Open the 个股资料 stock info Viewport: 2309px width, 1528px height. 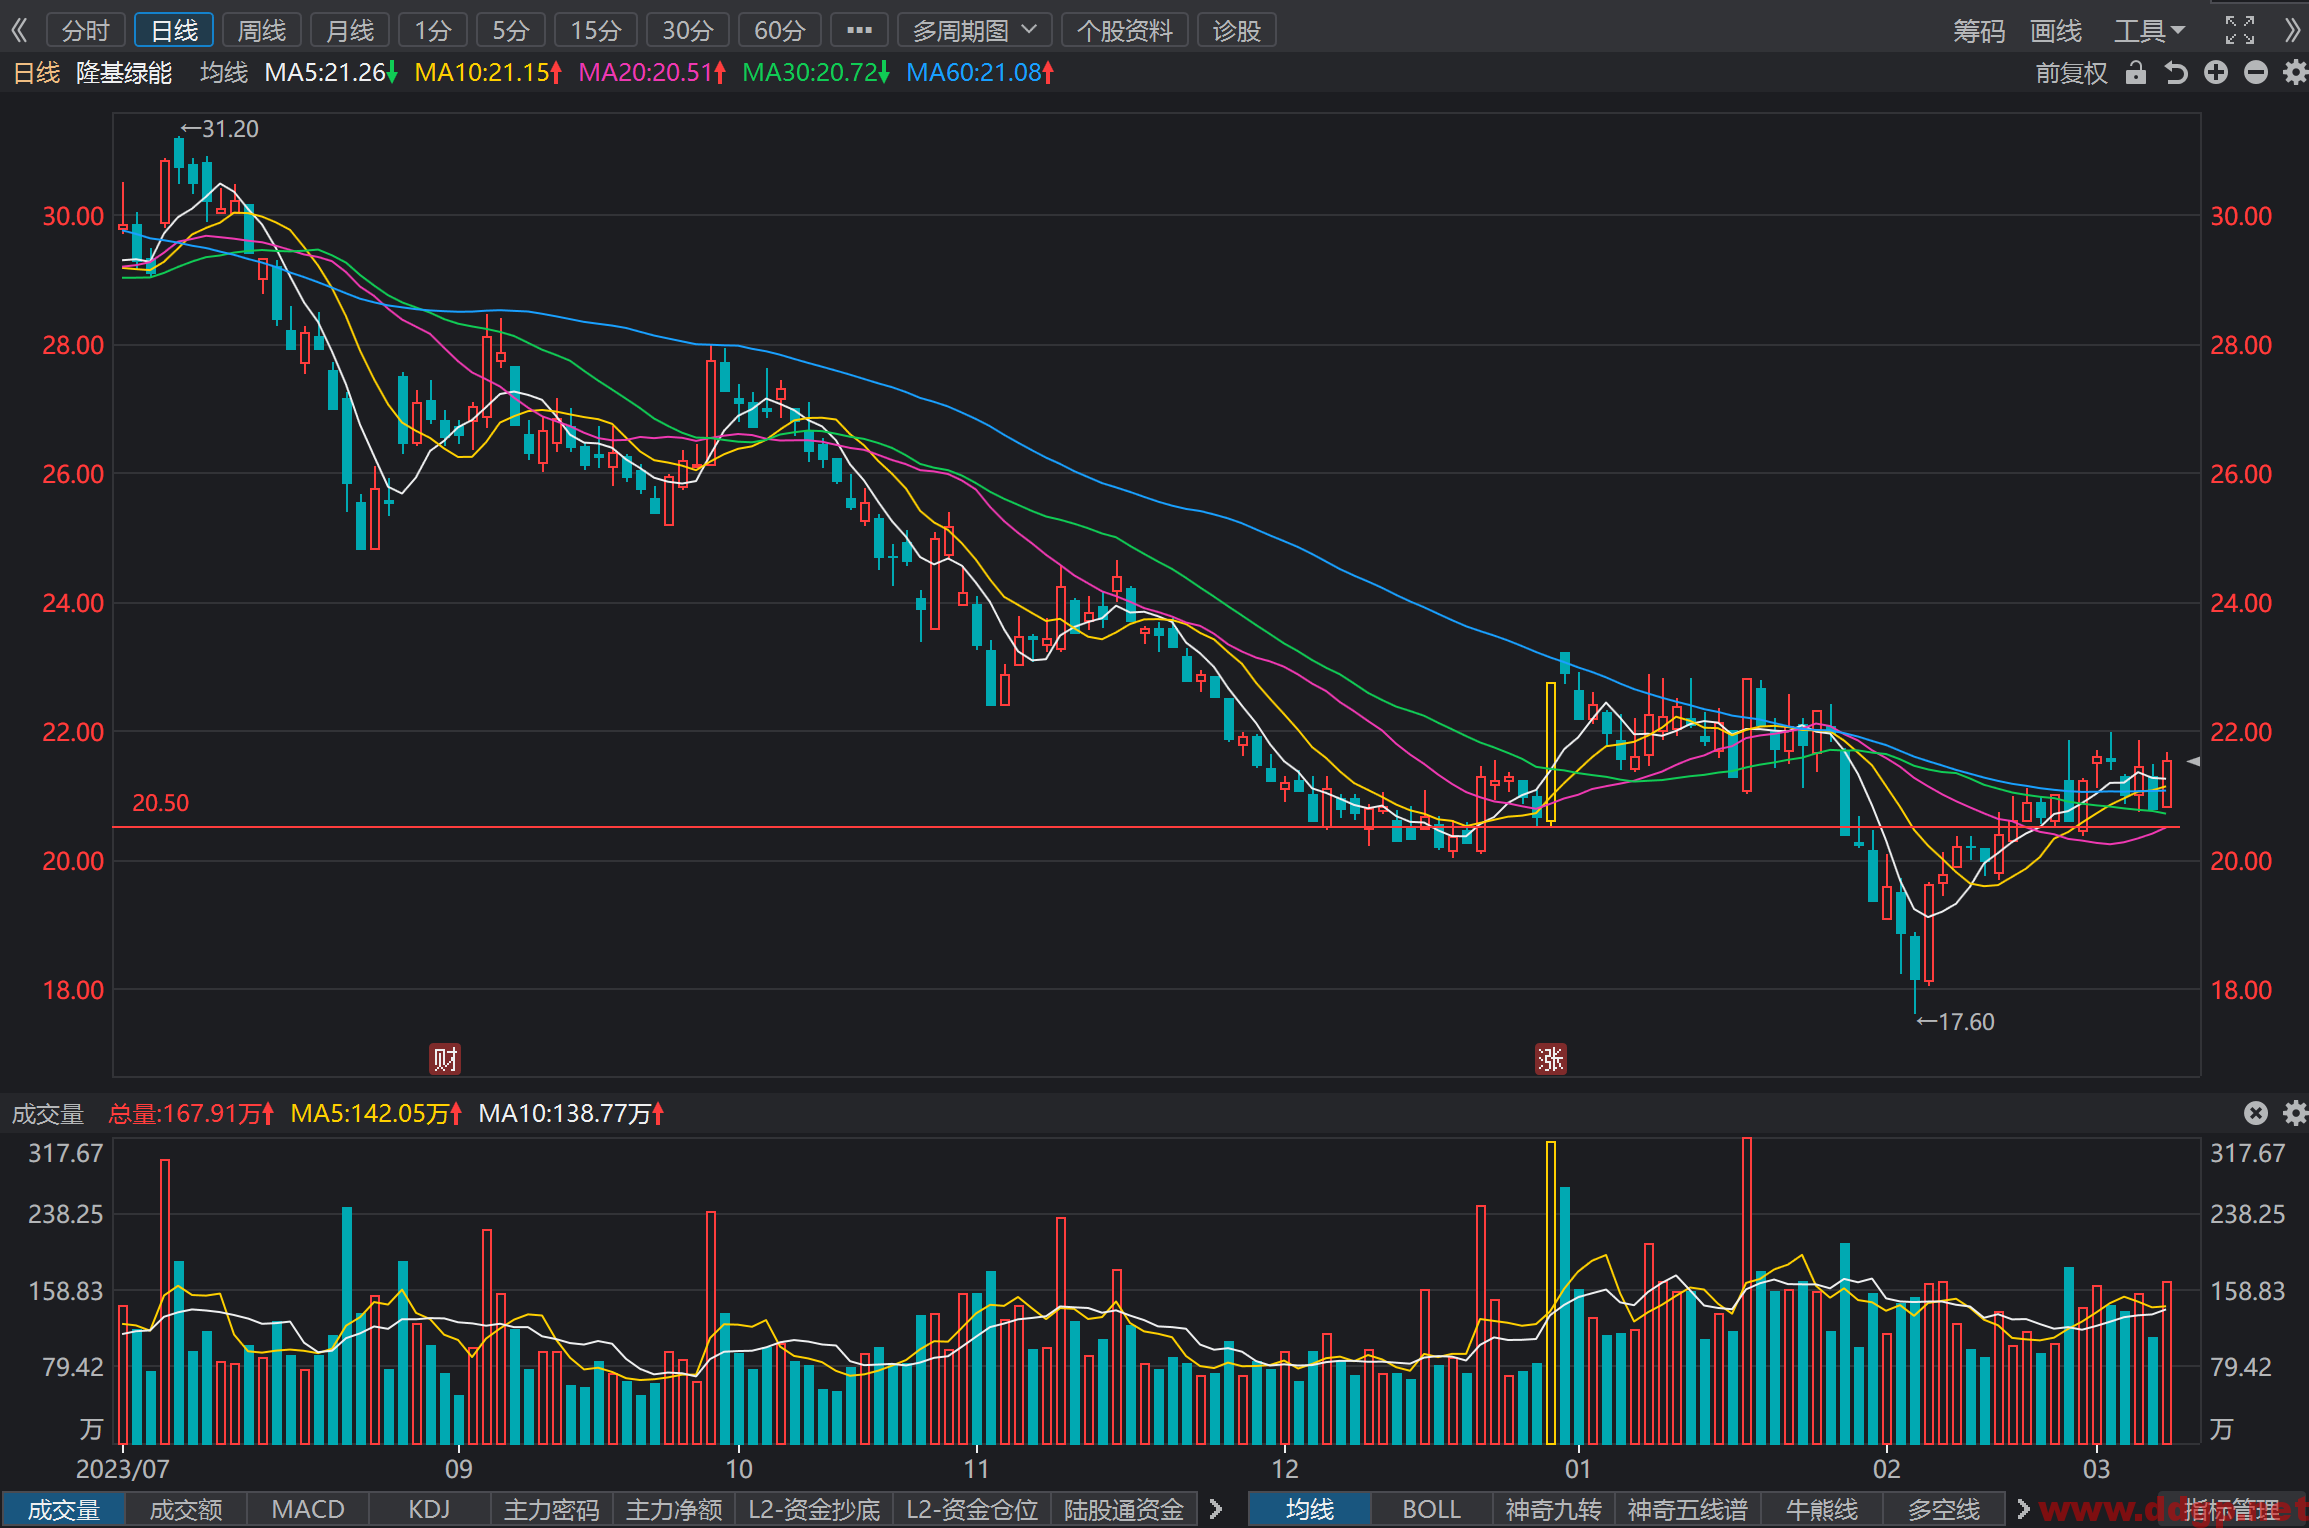[1125, 30]
